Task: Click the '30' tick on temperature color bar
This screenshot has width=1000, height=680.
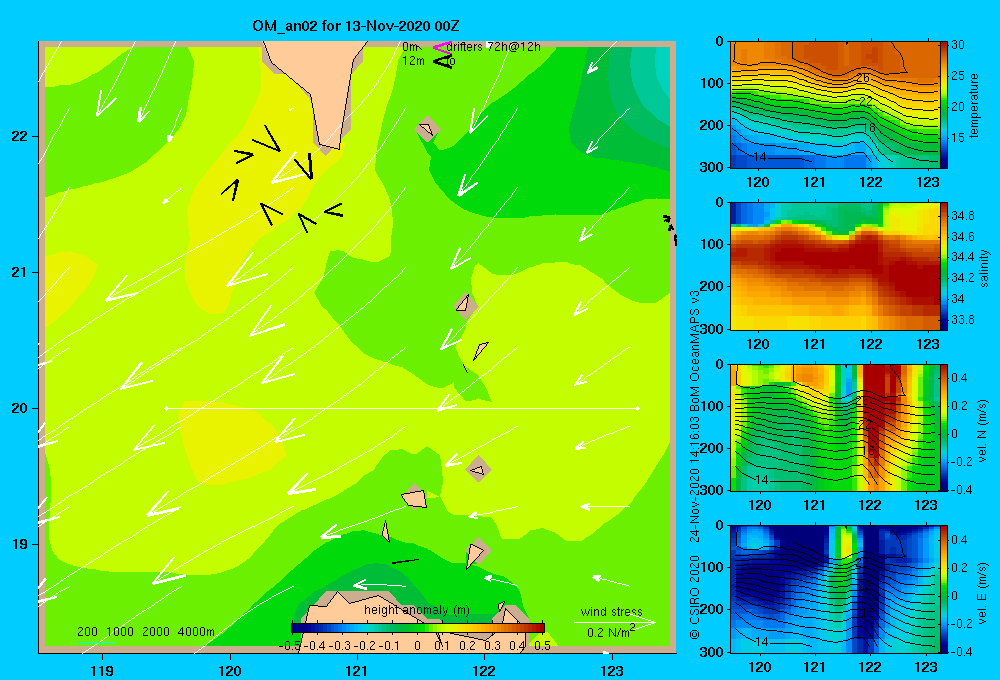Action: 958,45
